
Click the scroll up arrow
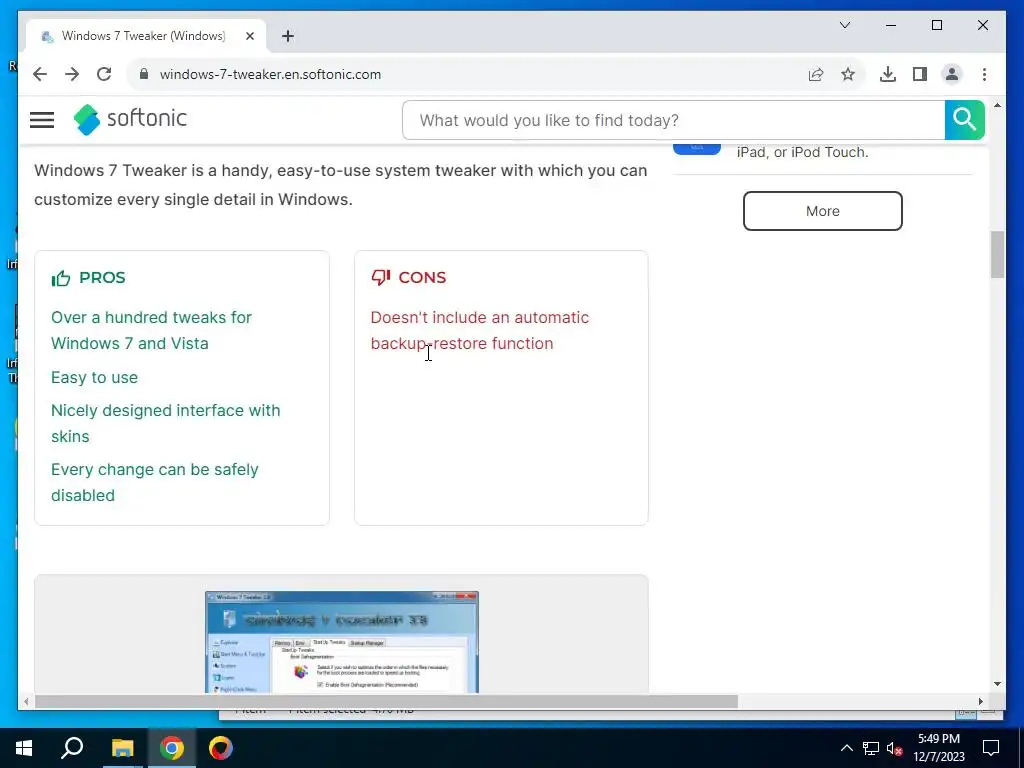coord(997,105)
